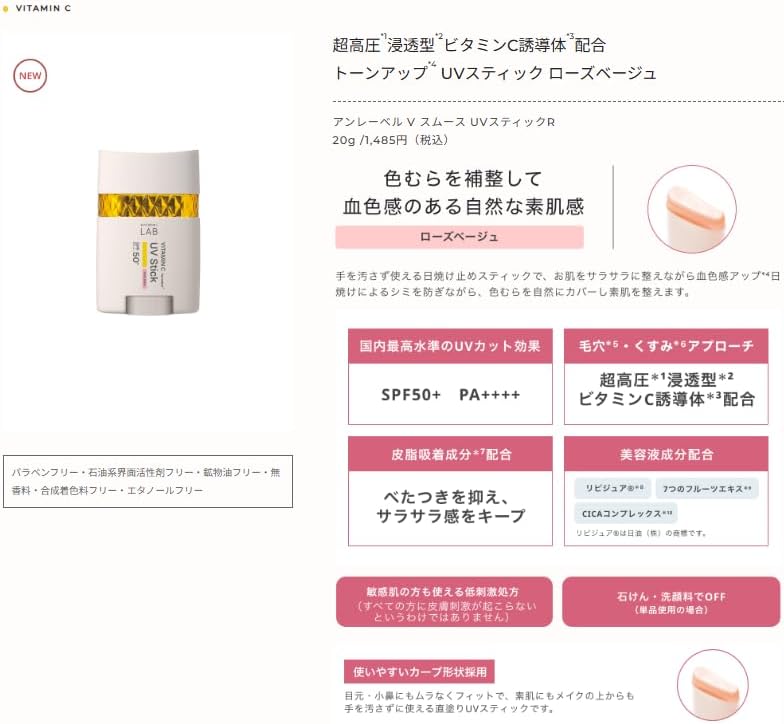Select the ローズベージュ color label bar
The height and width of the screenshot is (724, 784).
(459, 237)
